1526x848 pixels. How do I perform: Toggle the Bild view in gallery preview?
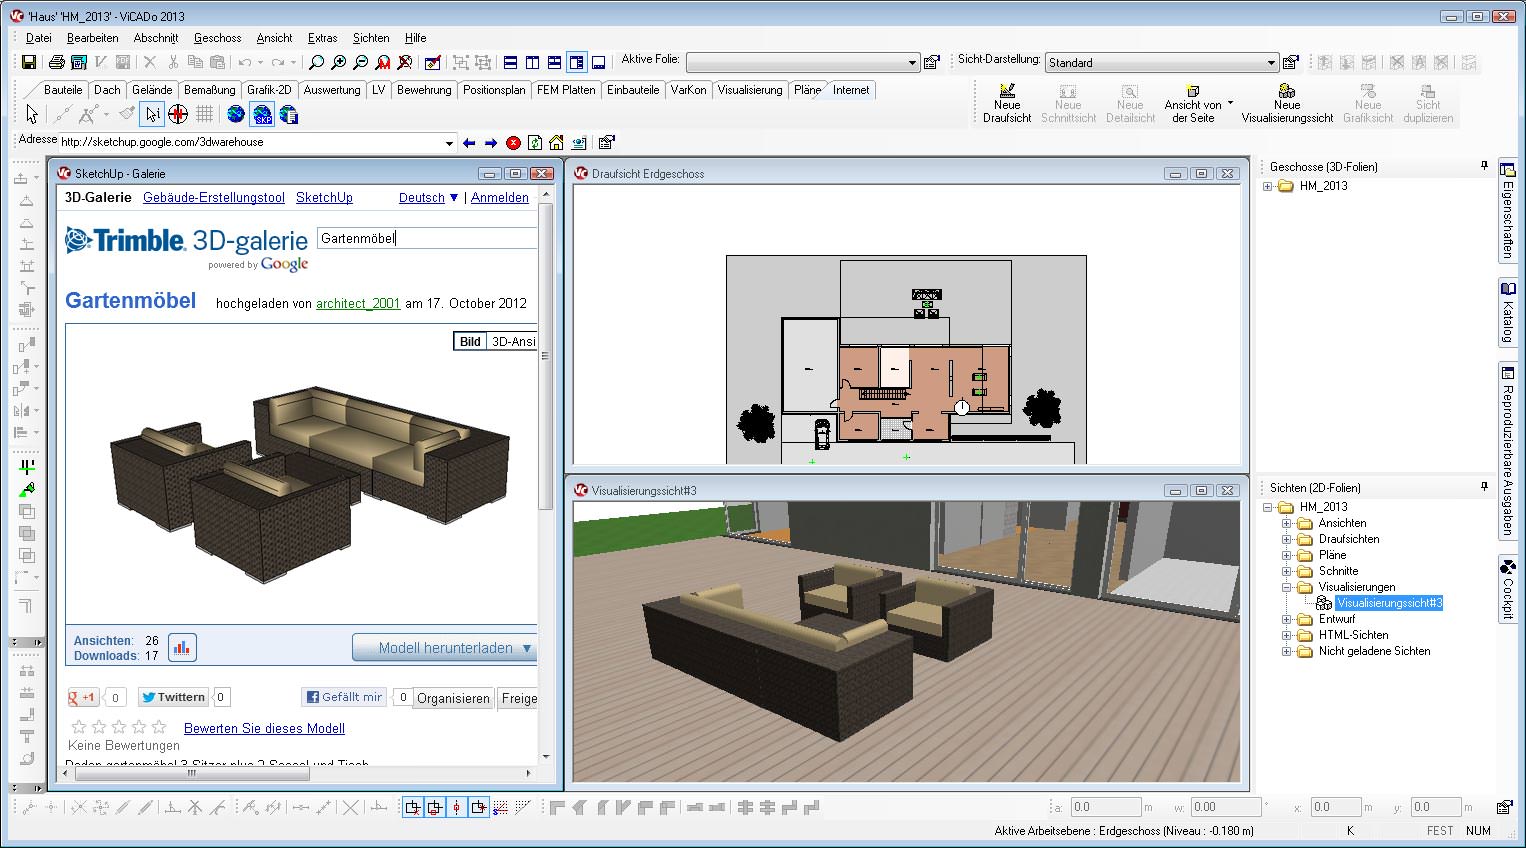pyautogui.click(x=470, y=341)
